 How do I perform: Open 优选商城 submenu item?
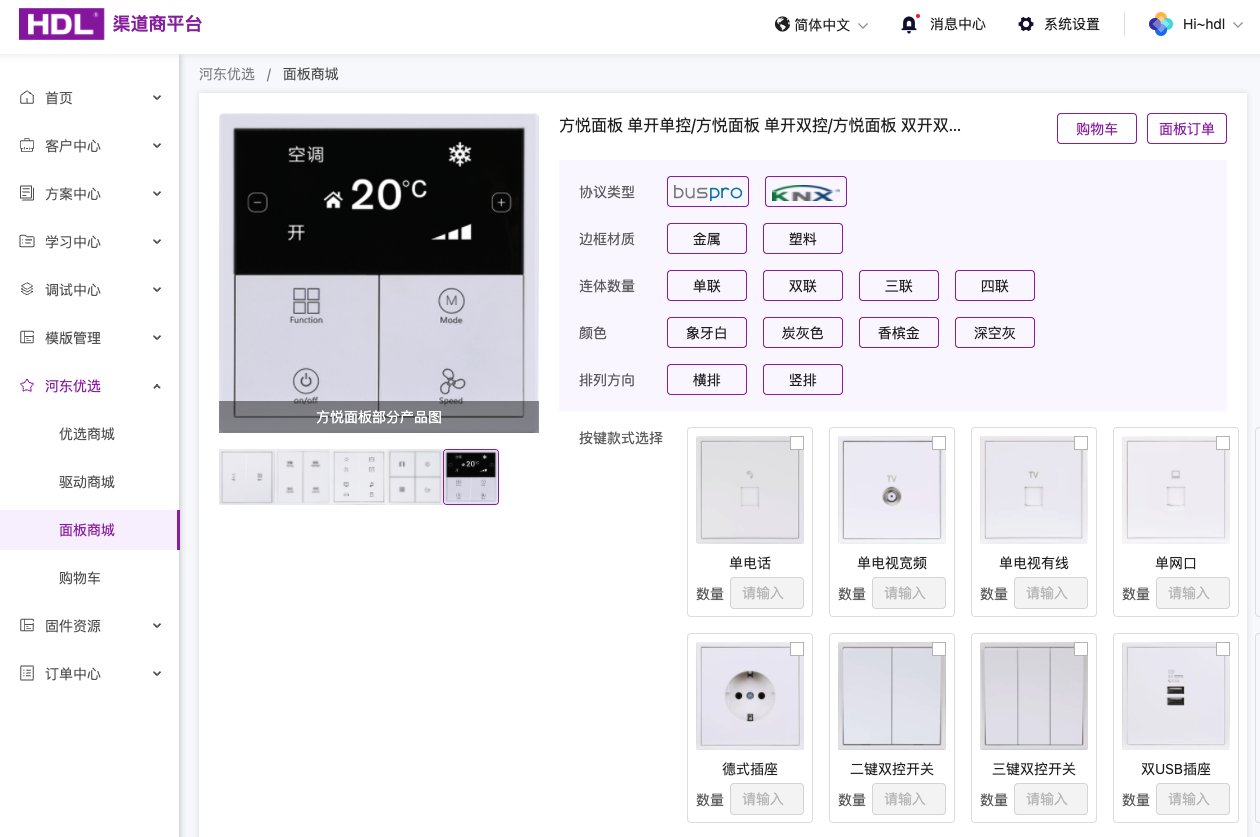click(x=89, y=434)
